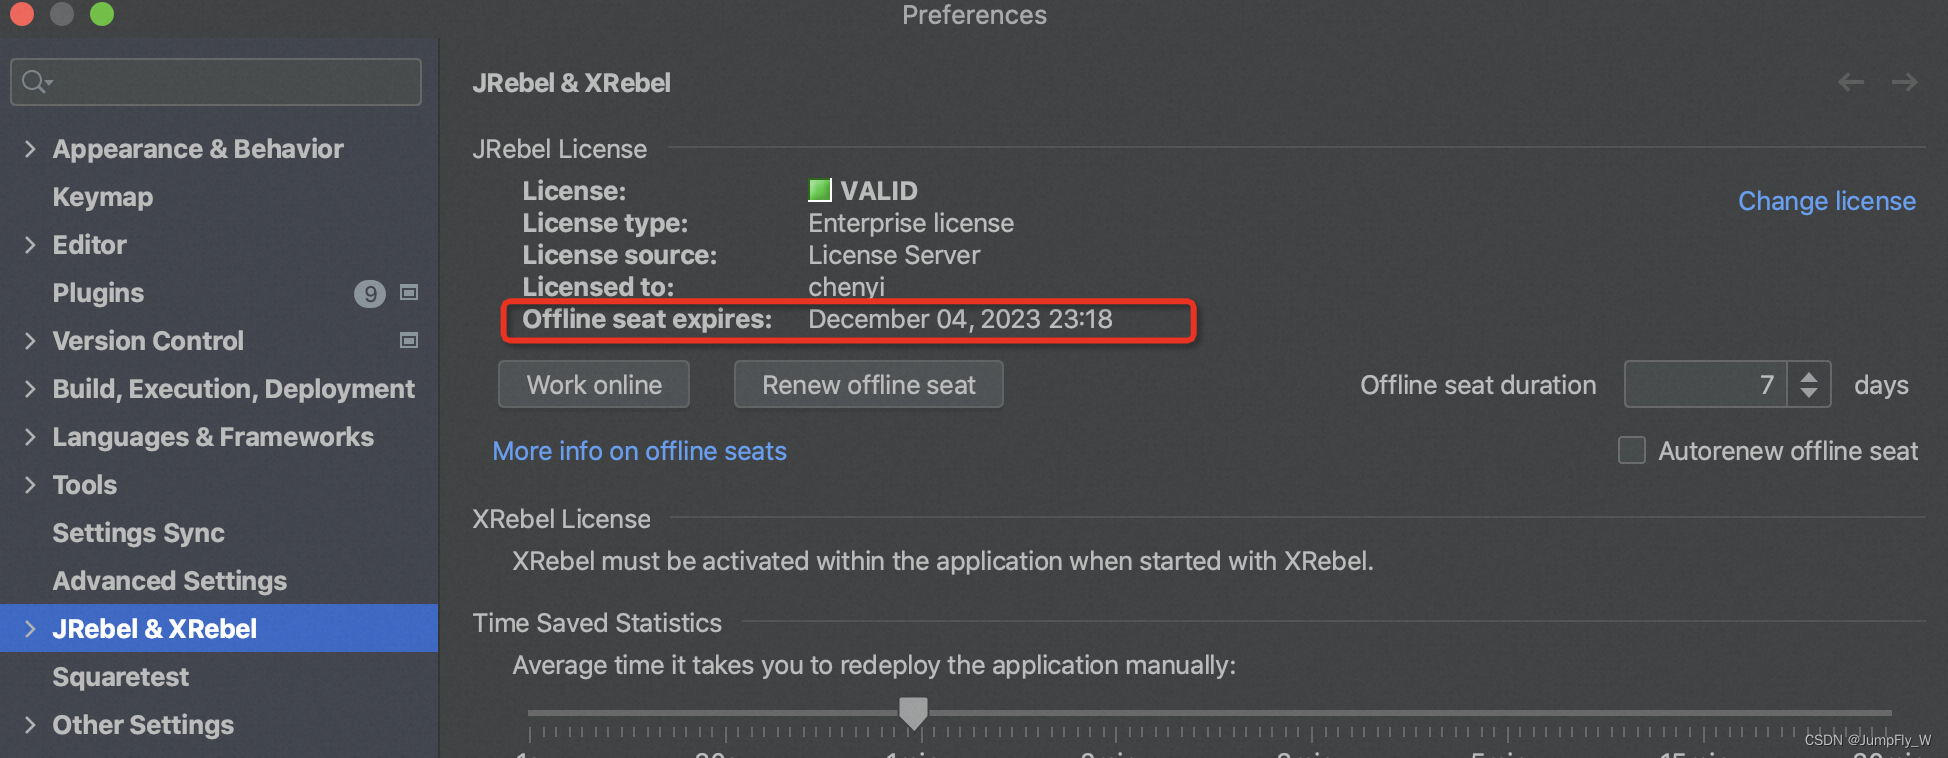Expand the Tools section
This screenshot has width=1948, height=758.
click(x=30, y=485)
